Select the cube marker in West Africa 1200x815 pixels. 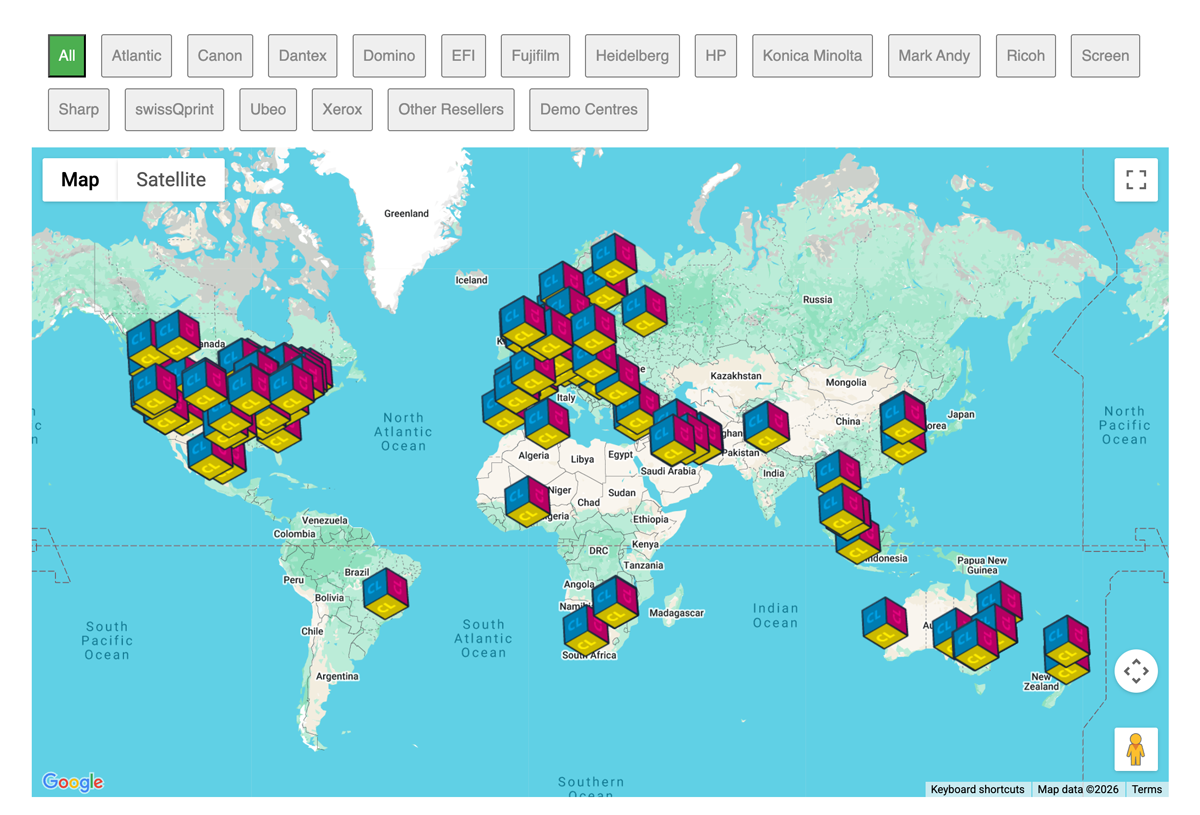(x=527, y=501)
